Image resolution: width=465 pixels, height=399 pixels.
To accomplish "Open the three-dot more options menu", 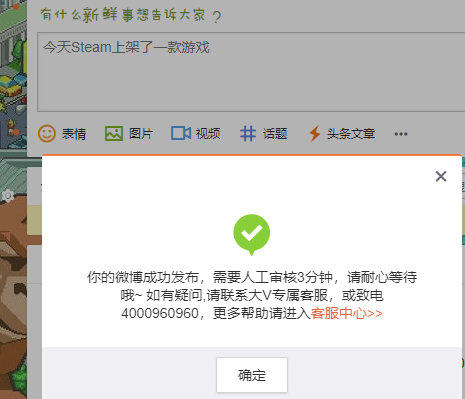I will [401, 134].
